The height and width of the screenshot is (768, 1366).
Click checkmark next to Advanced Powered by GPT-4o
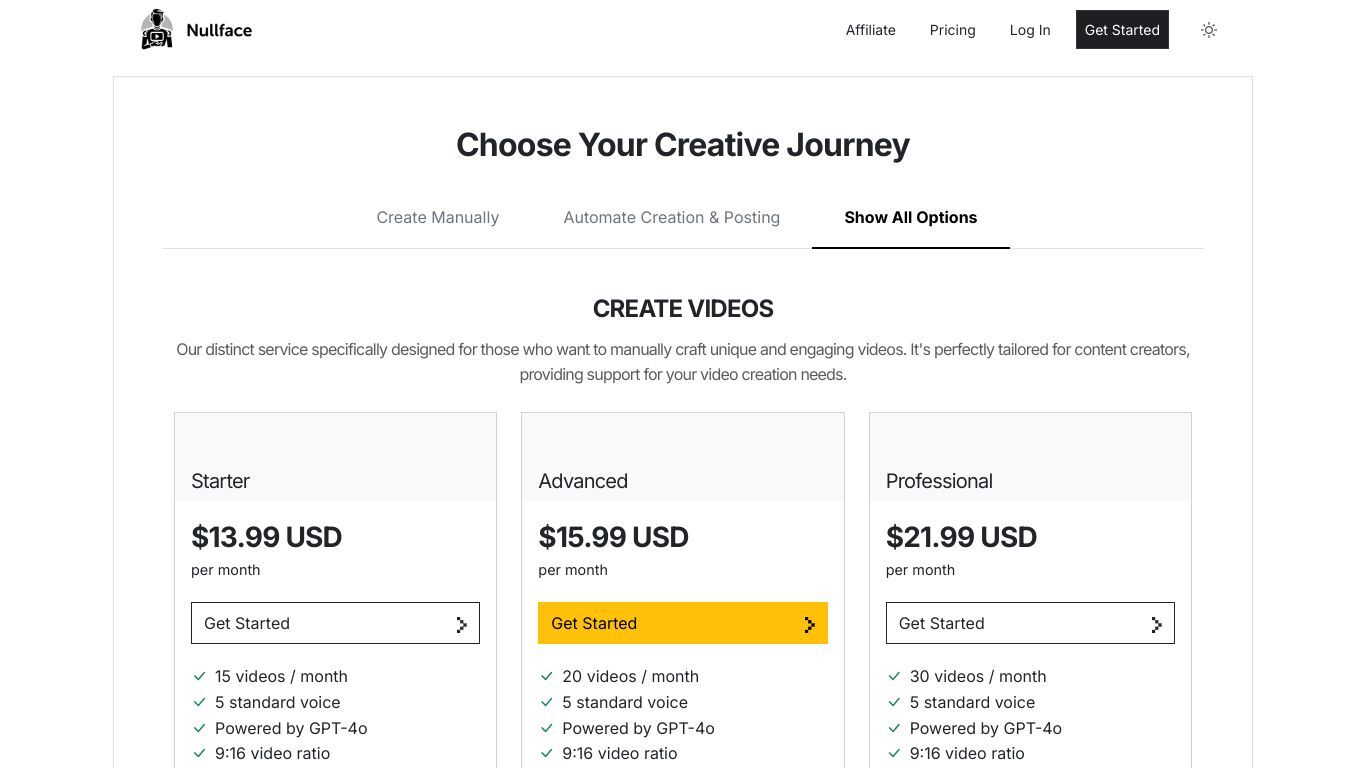(547, 729)
